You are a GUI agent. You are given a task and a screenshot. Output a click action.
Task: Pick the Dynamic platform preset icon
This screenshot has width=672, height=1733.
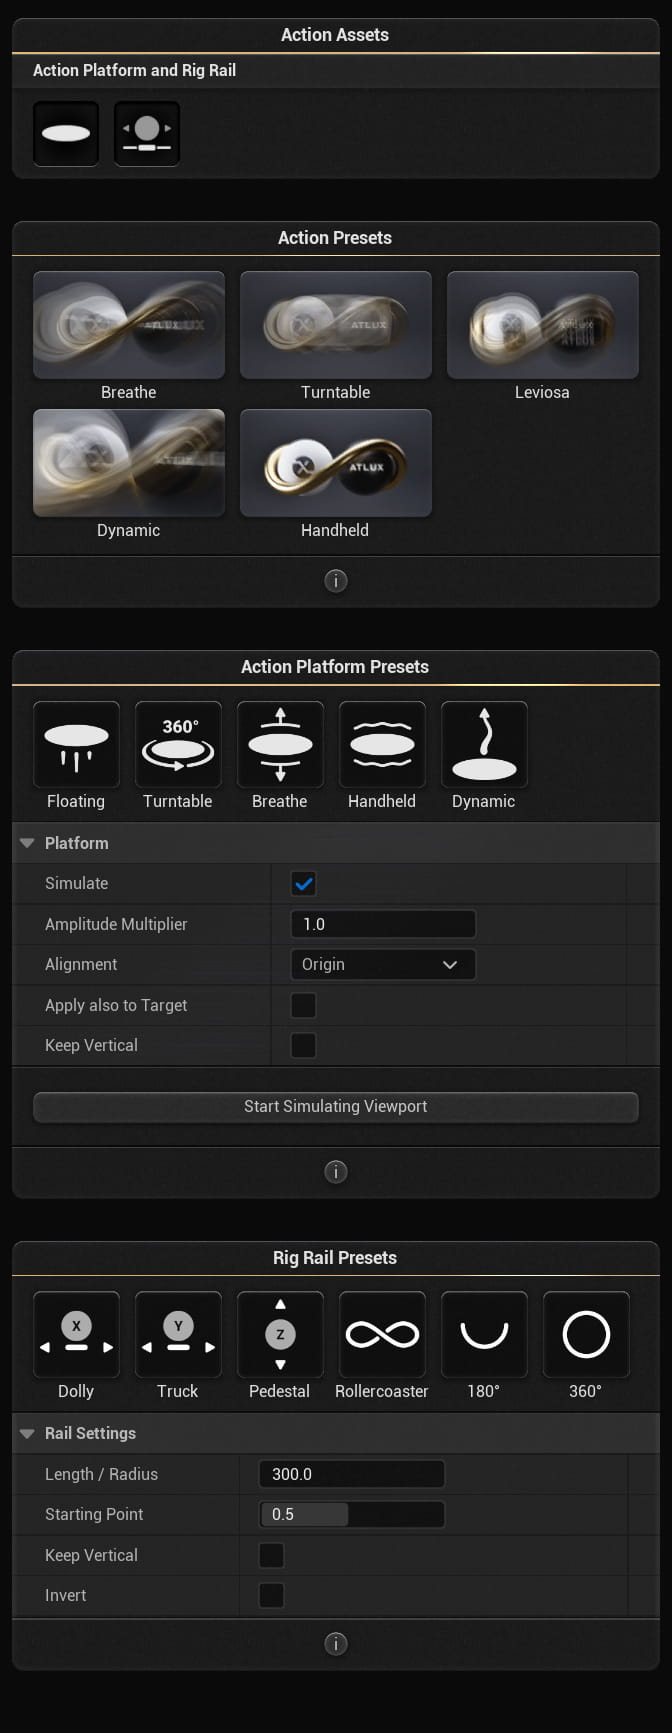pos(484,745)
